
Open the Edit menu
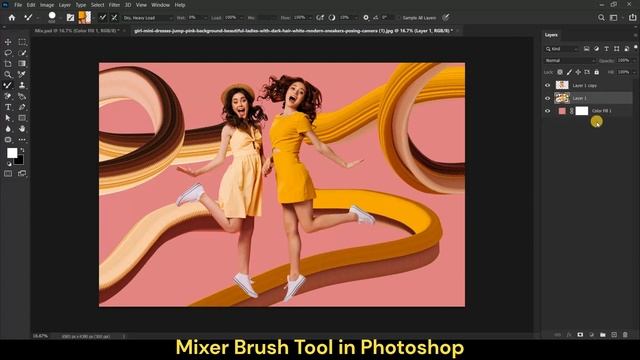(x=31, y=5)
